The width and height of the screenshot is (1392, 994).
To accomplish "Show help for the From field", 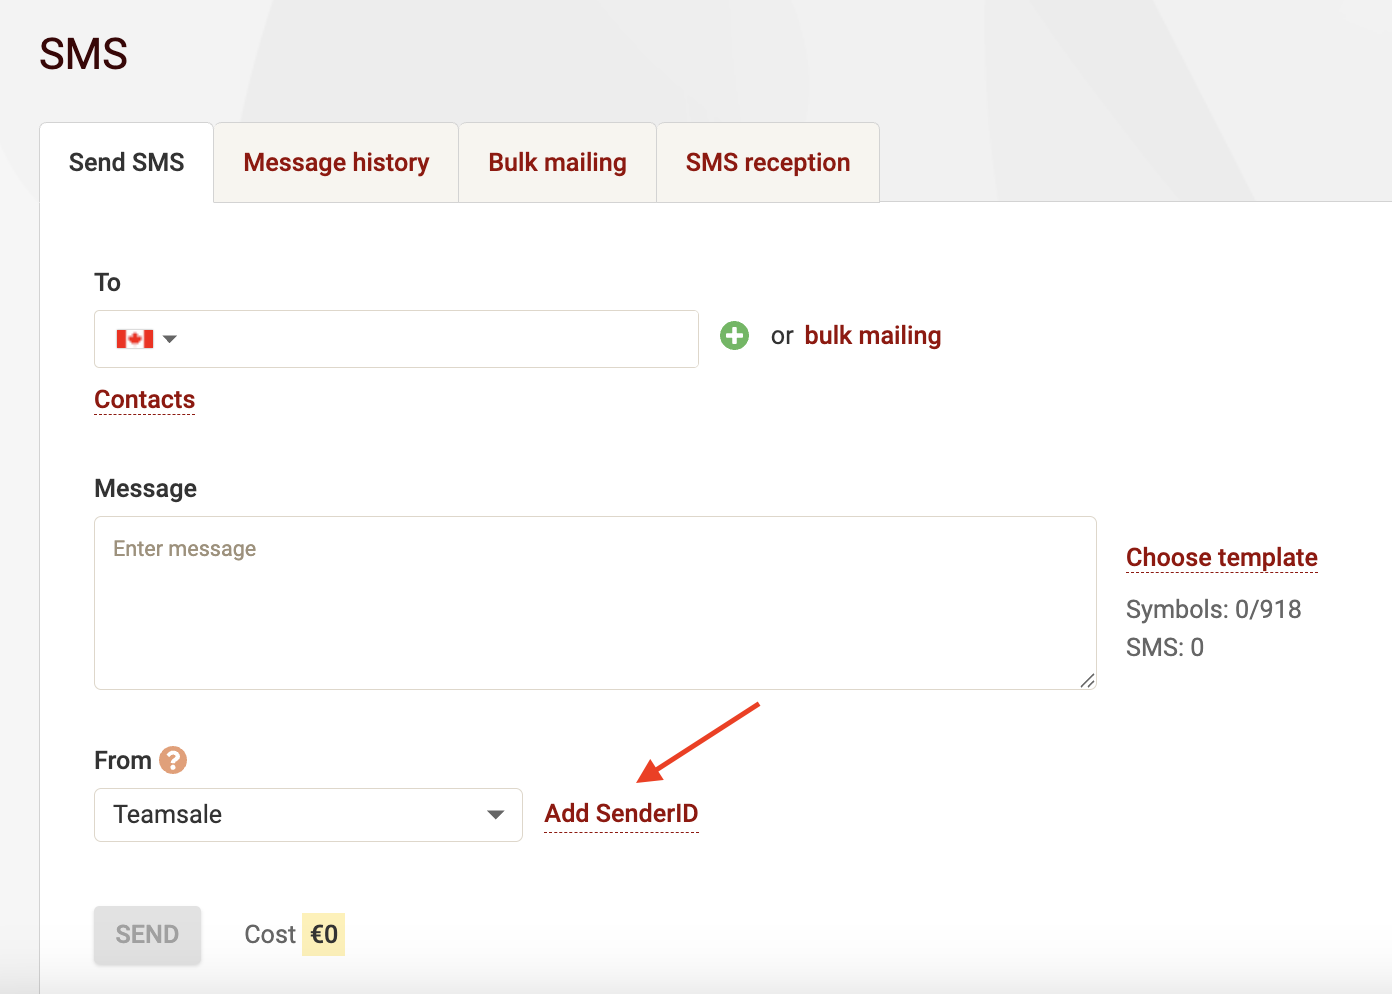I will (x=173, y=761).
